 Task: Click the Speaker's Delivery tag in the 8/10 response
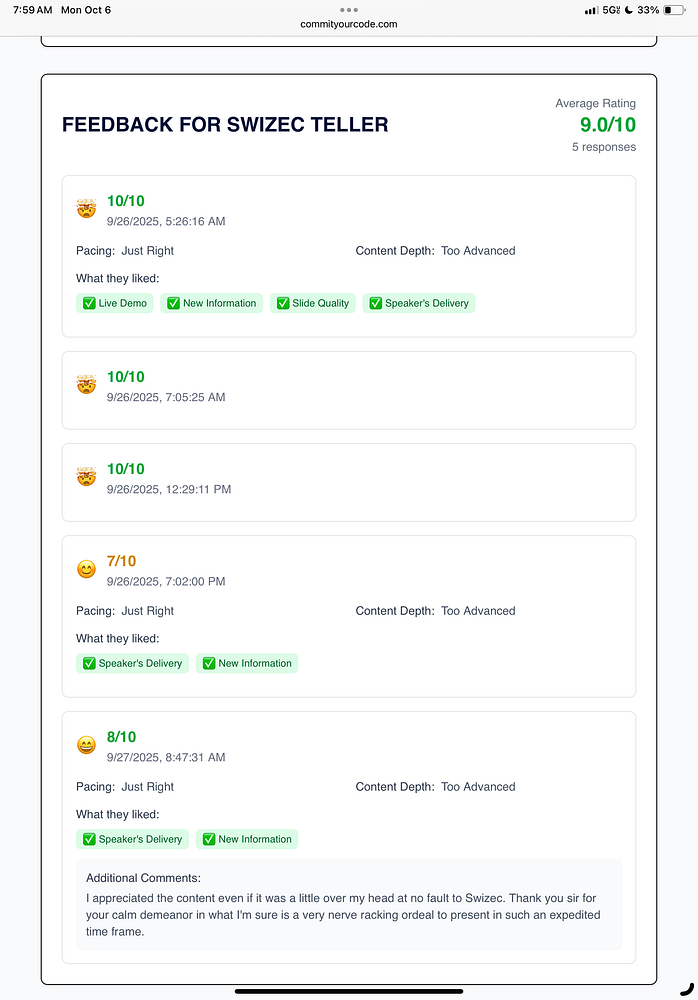pos(132,839)
